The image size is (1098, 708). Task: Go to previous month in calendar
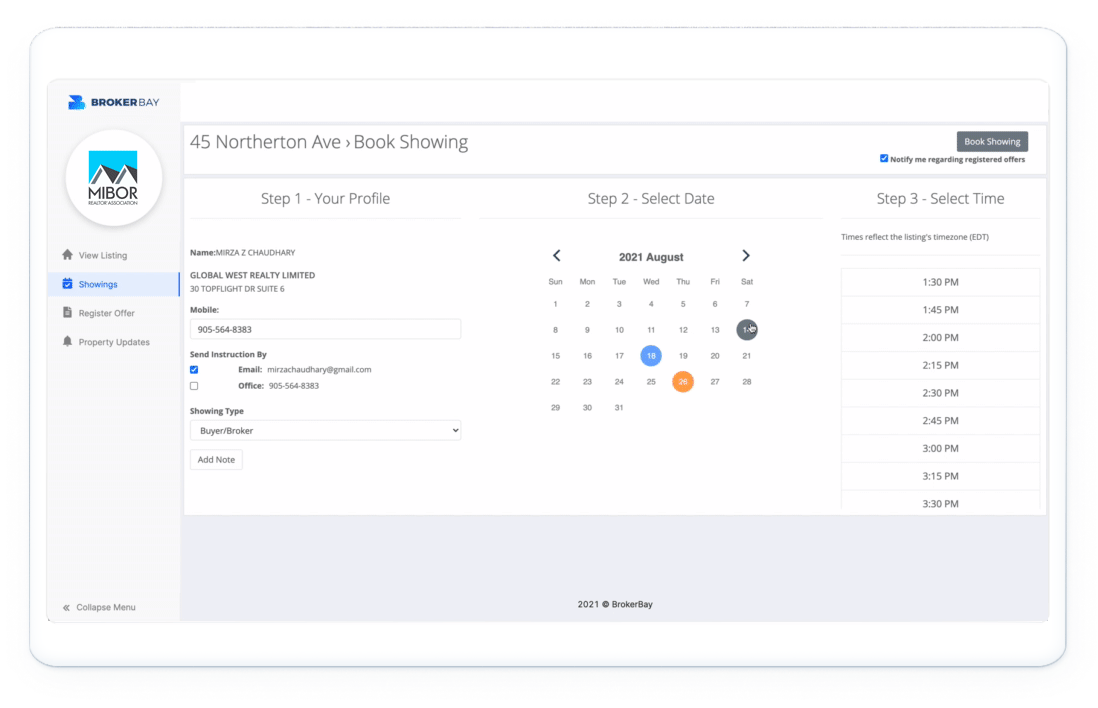click(x=557, y=256)
